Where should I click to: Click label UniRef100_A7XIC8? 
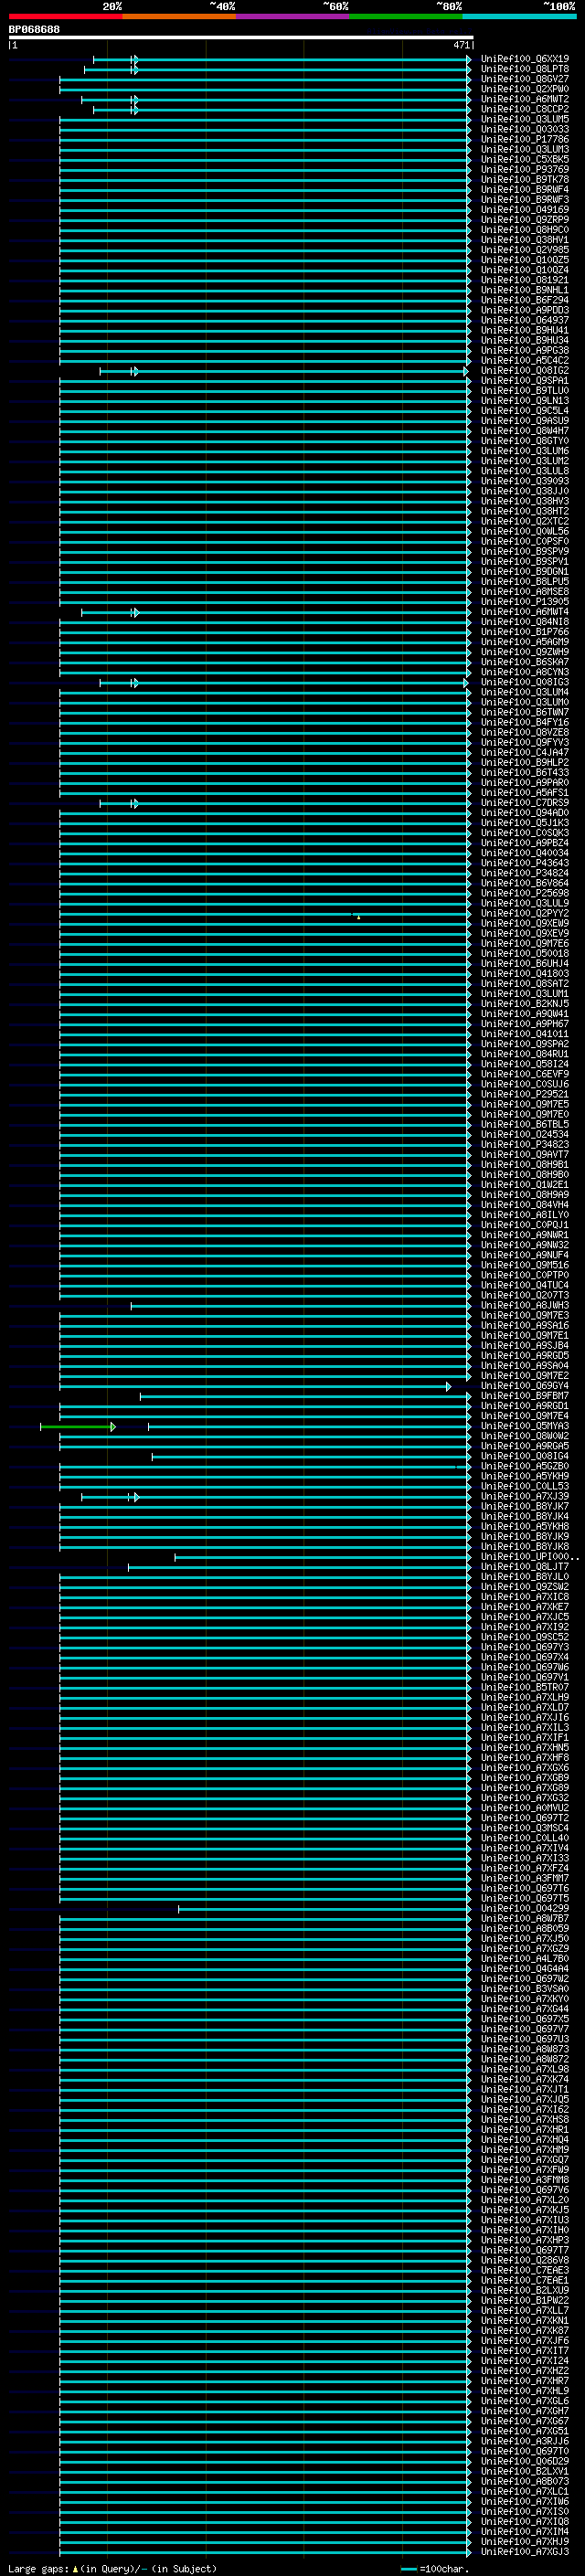point(525,1597)
